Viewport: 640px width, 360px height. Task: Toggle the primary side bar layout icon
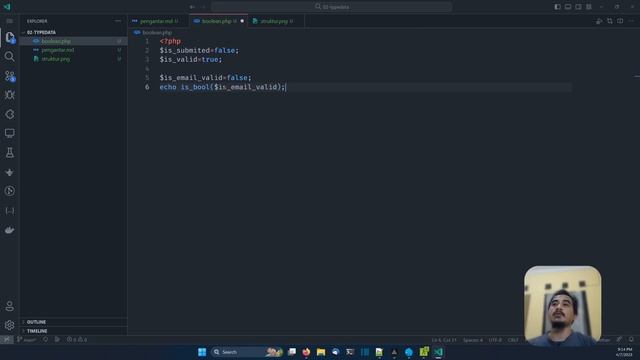[x=557, y=7]
